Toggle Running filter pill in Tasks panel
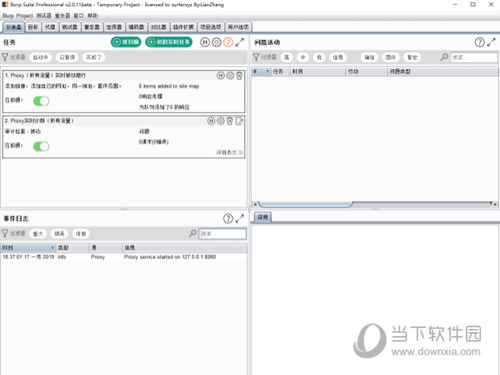Image resolution: width=500 pixels, height=375 pixels. tap(41, 57)
